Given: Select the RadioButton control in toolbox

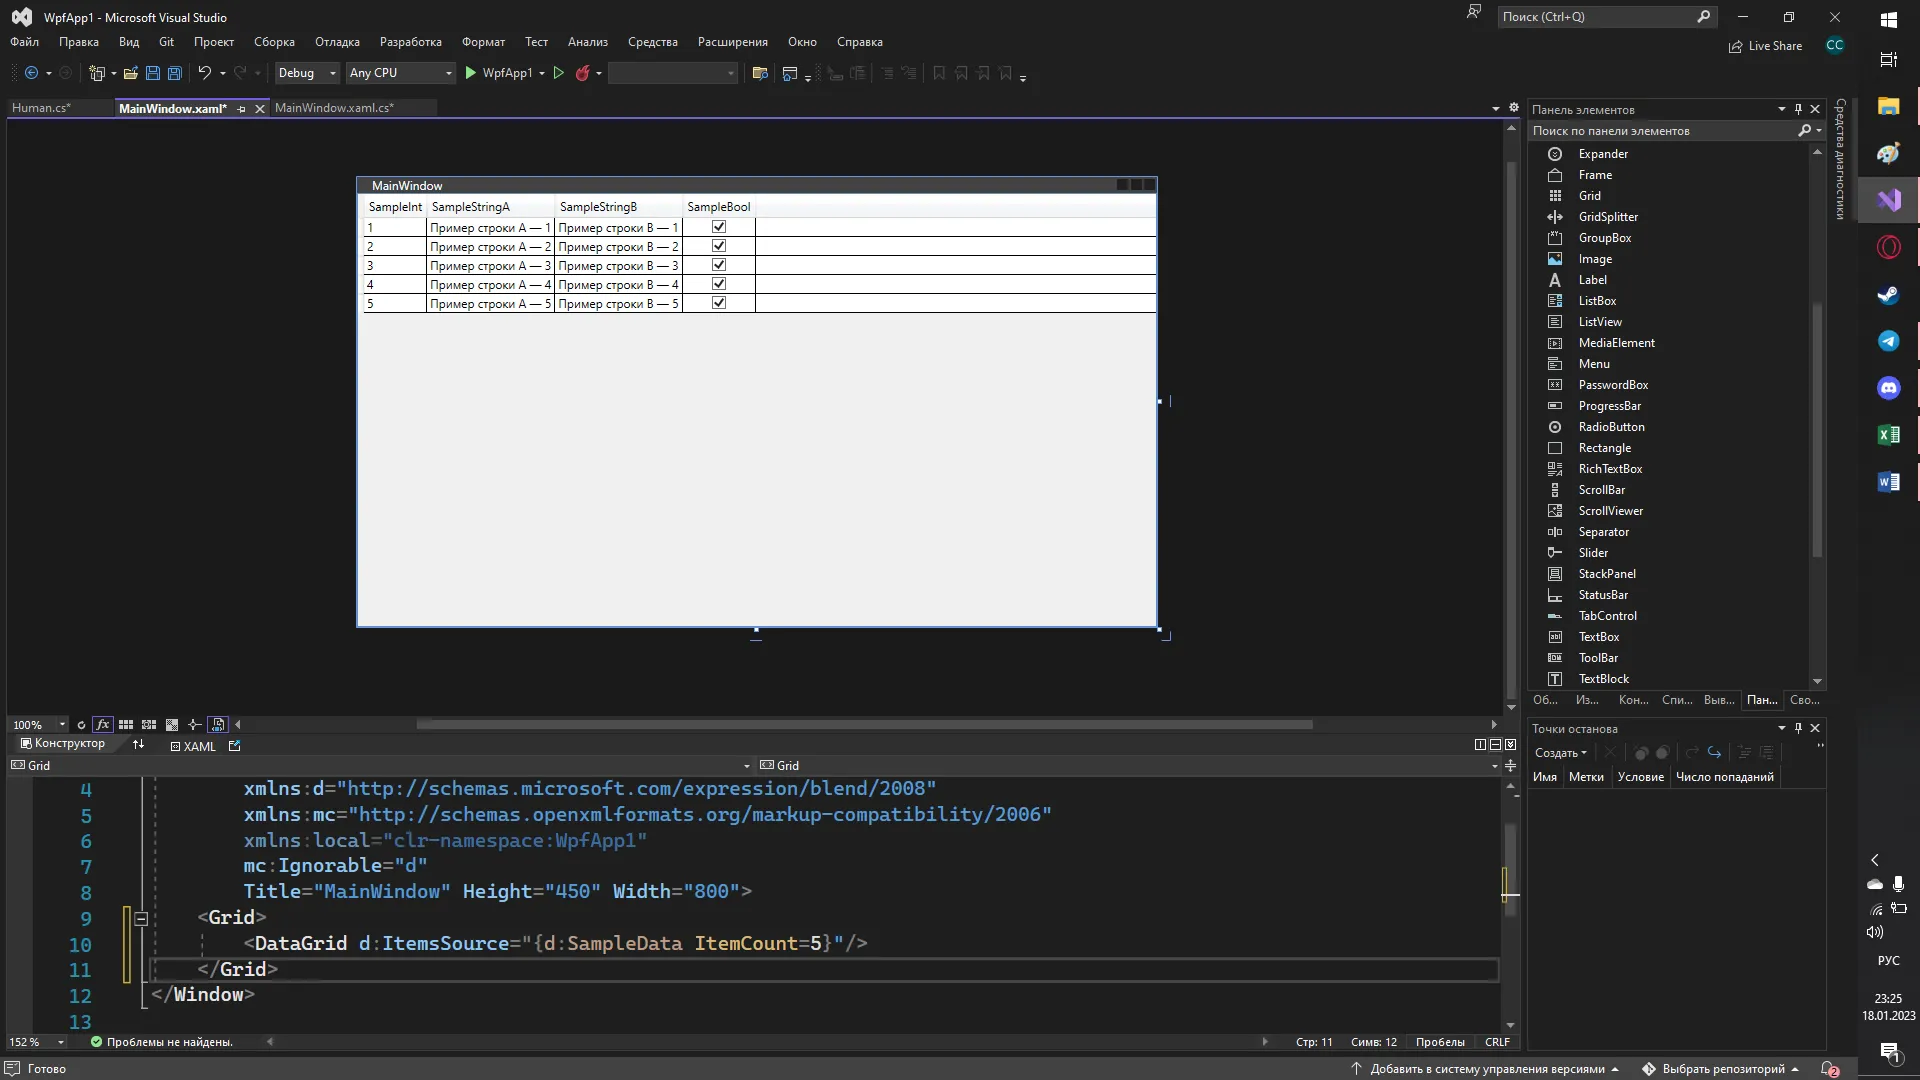Looking at the screenshot, I should pos(1611,427).
